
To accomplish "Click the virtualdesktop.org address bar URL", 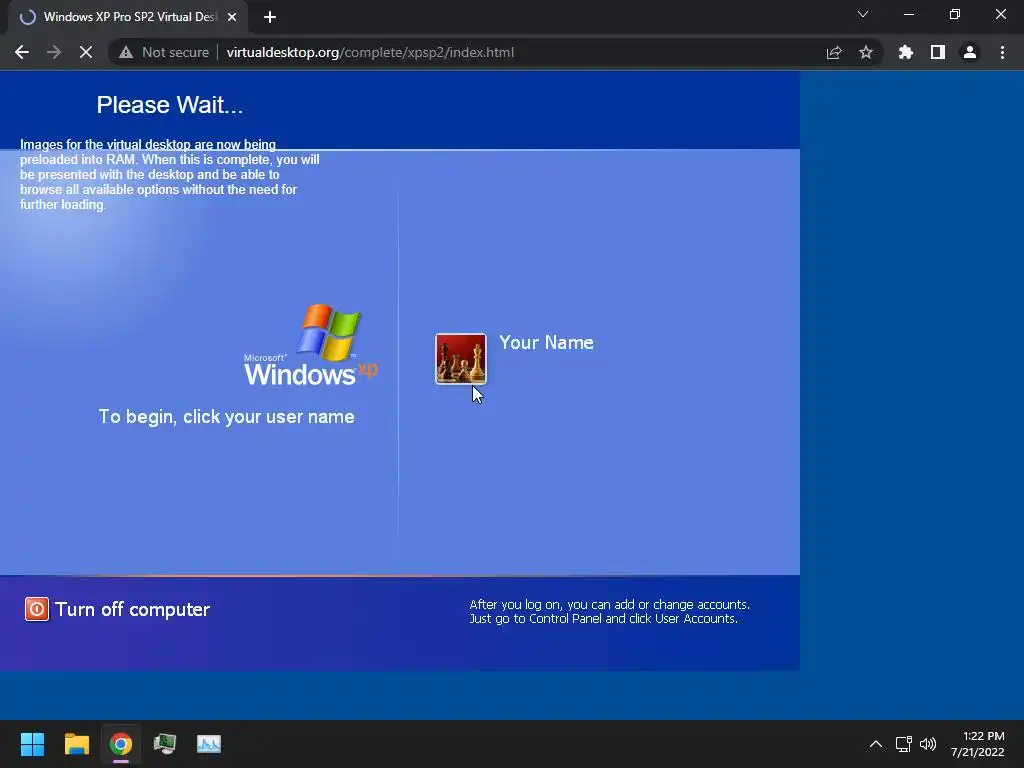I will click(370, 52).
